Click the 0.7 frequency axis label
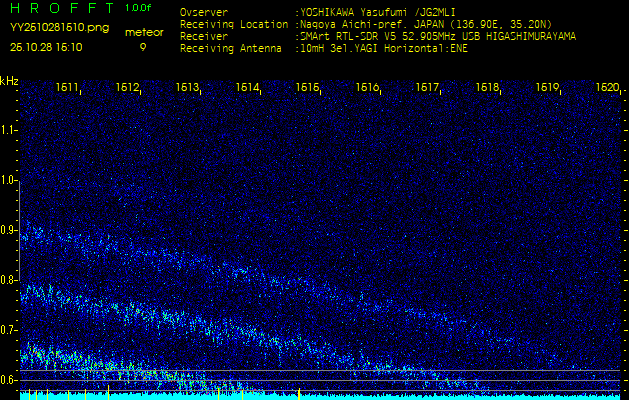The height and width of the screenshot is (400, 629). point(9,329)
